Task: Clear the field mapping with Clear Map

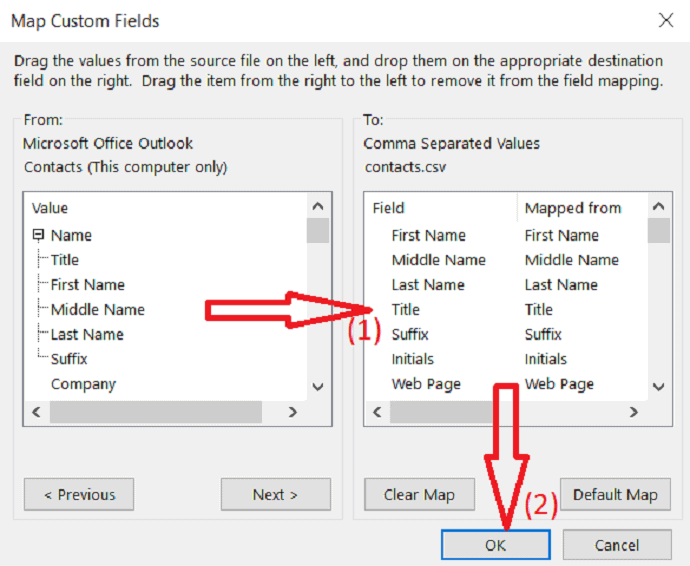Action: 419,495
